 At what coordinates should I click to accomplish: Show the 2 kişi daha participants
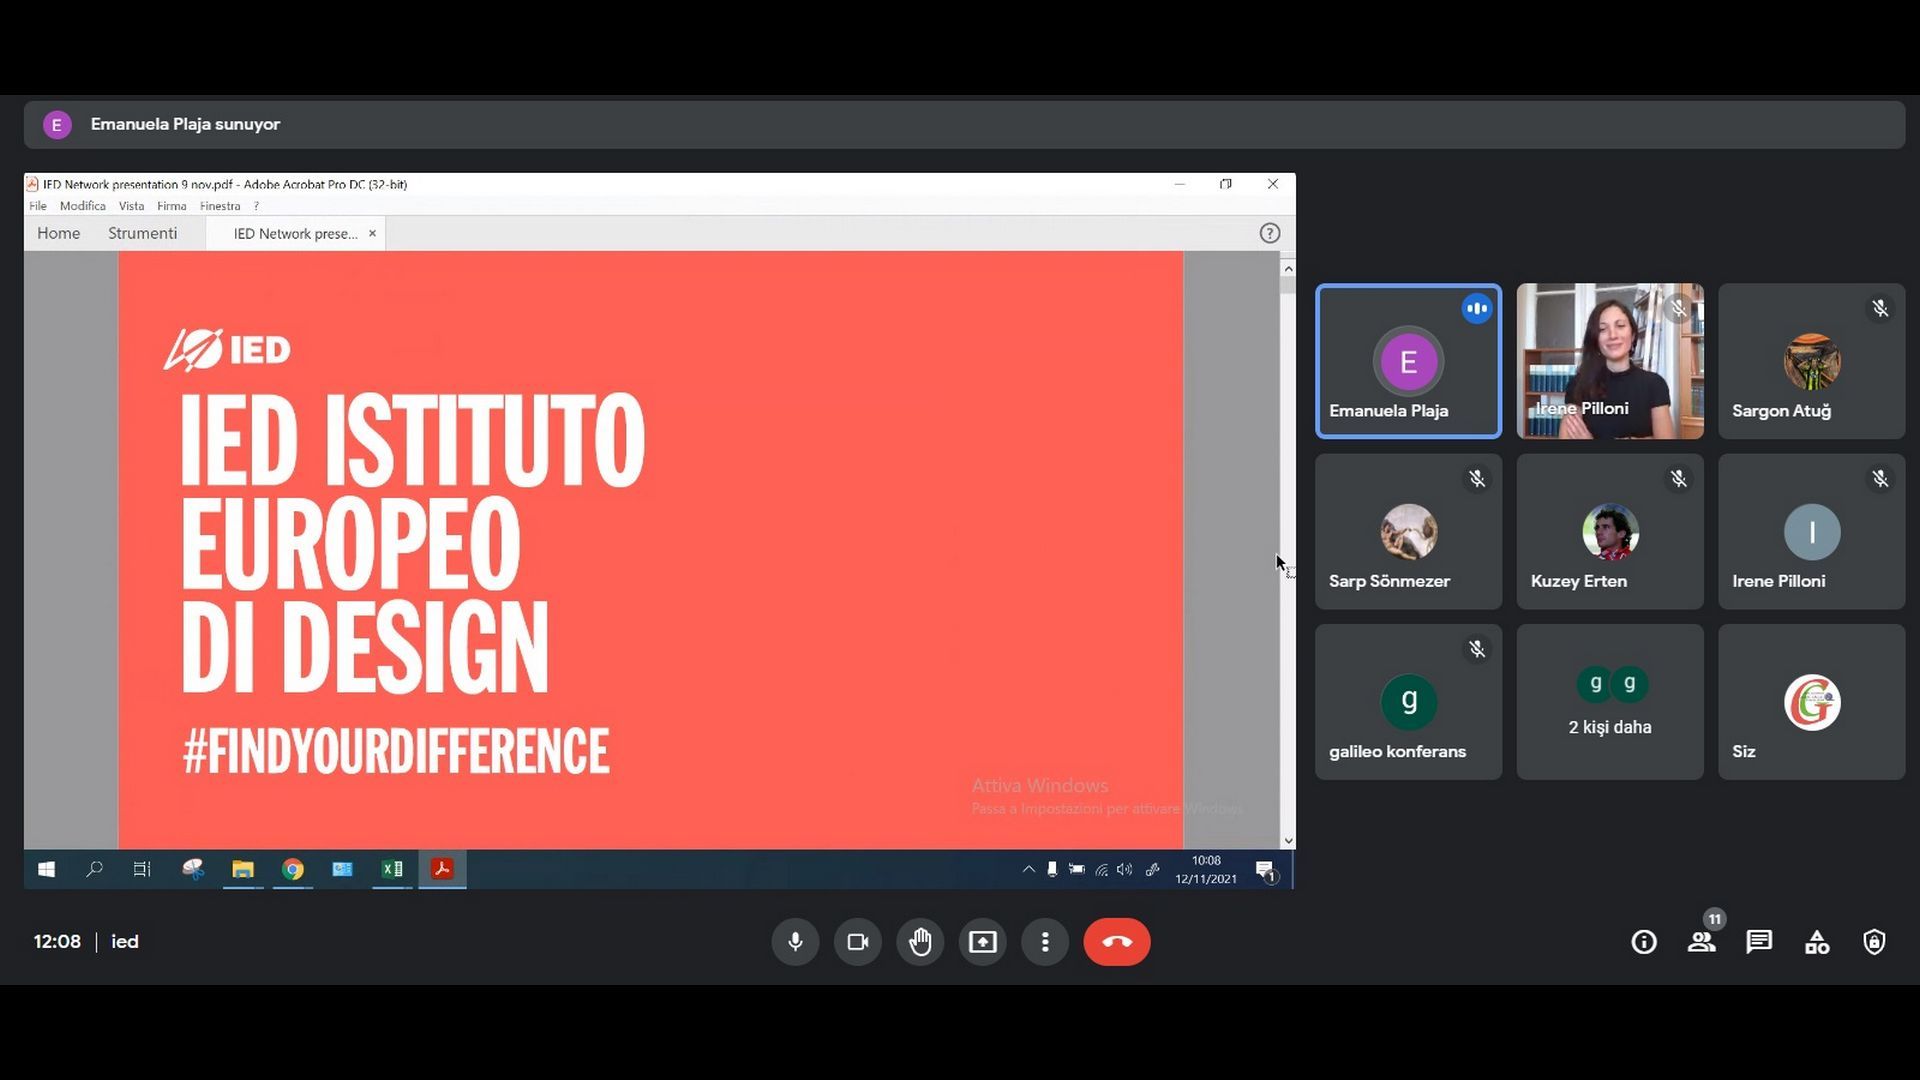point(1610,702)
